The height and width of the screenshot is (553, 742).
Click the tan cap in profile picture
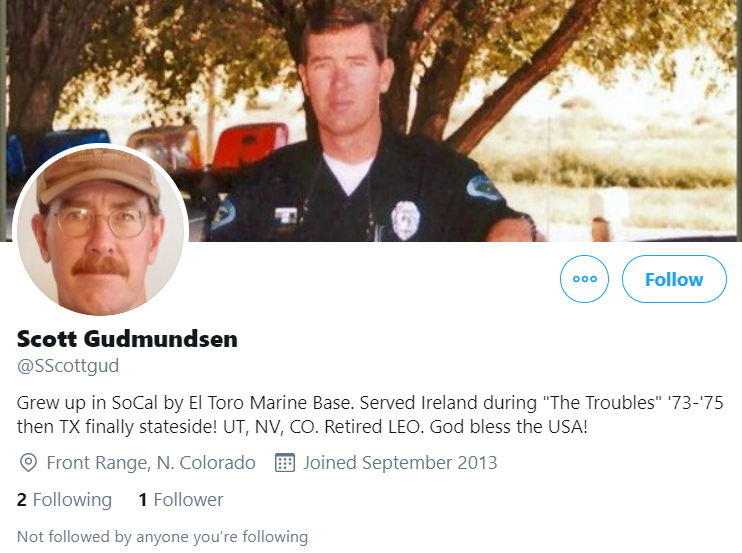point(98,175)
